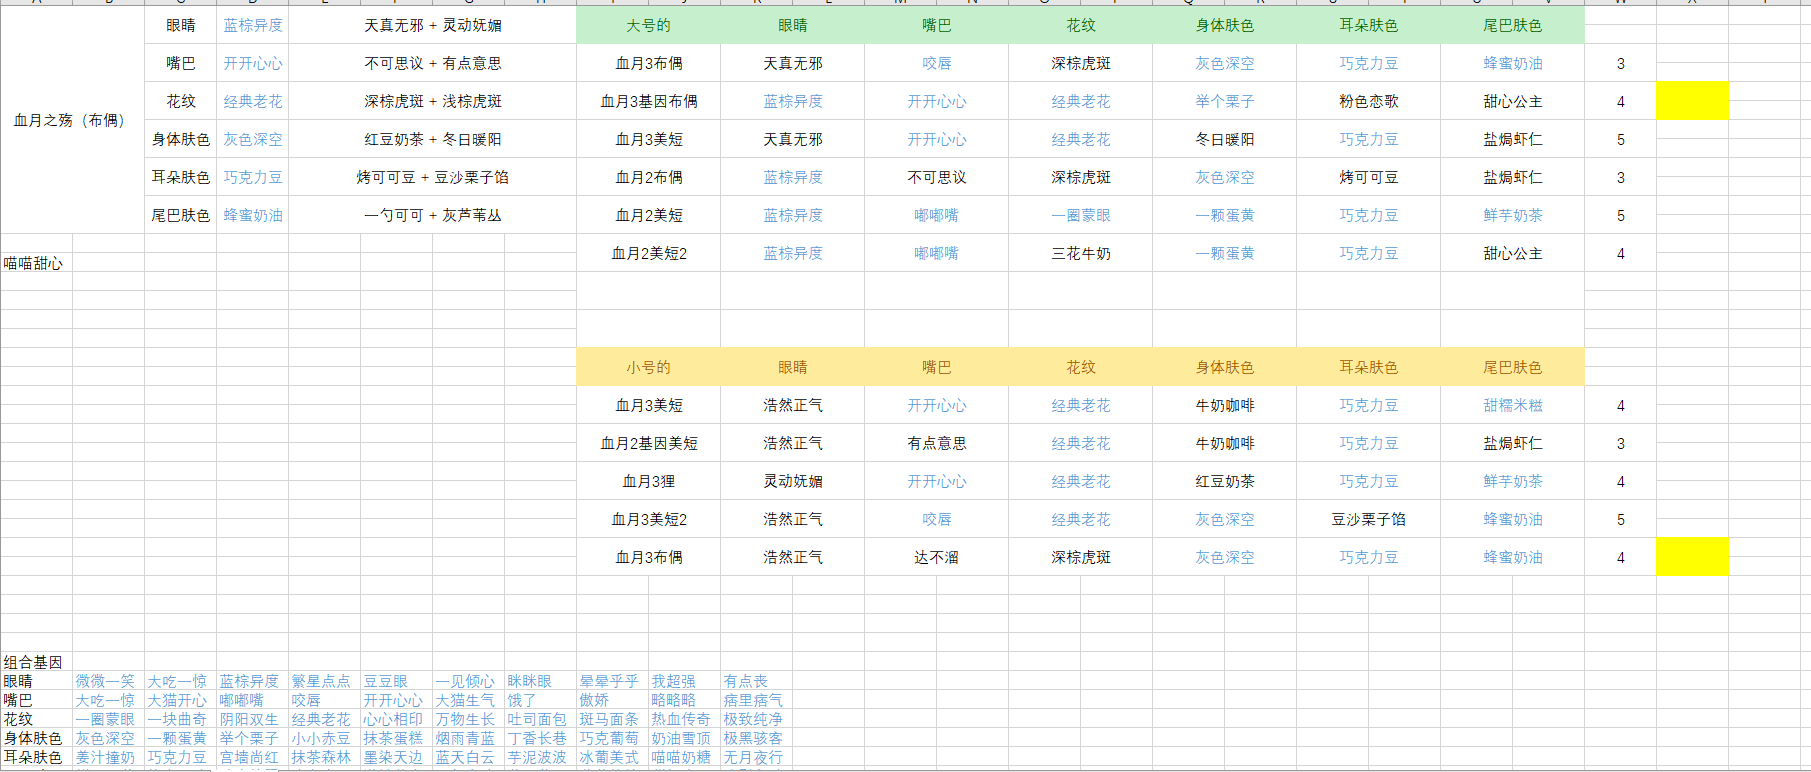Select the 粉色恋歌 cell
The height and width of the screenshot is (772, 1811).
point(1368,101)
